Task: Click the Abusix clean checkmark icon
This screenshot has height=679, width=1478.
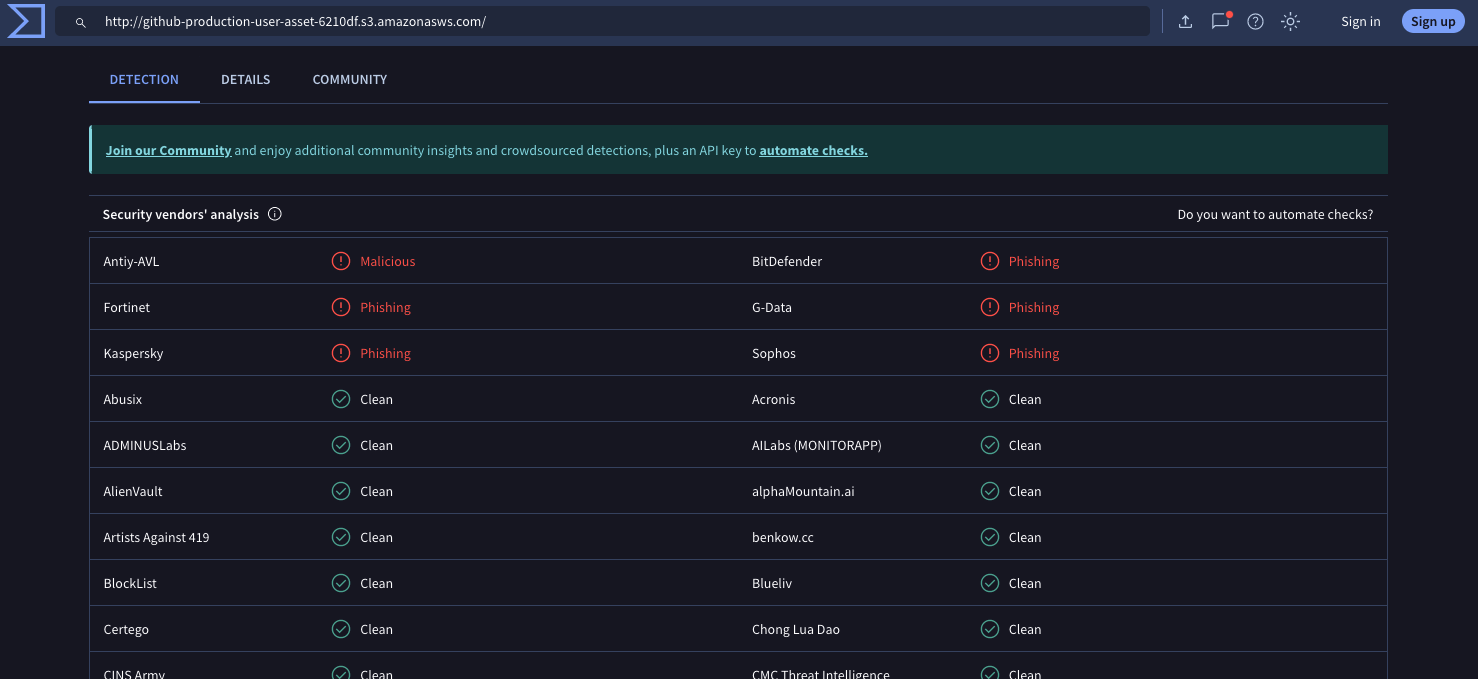Action: point(341,399)
